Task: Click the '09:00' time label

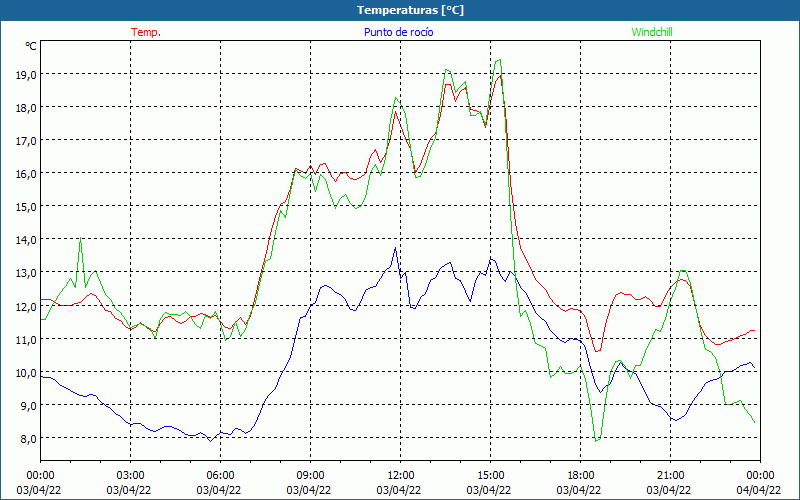Action: [x=310, y=476]
